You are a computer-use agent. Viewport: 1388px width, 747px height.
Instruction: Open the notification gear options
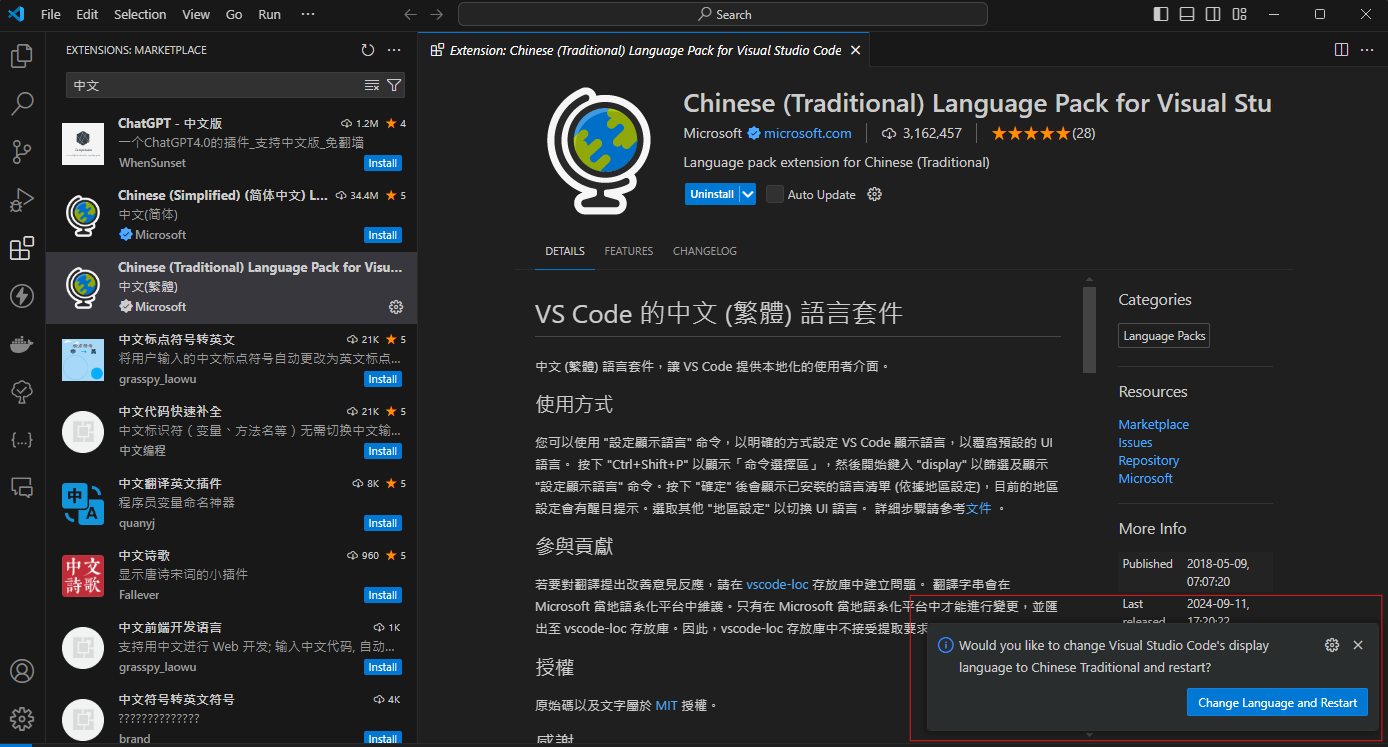pyautogui.click(x=1331, y=645)
